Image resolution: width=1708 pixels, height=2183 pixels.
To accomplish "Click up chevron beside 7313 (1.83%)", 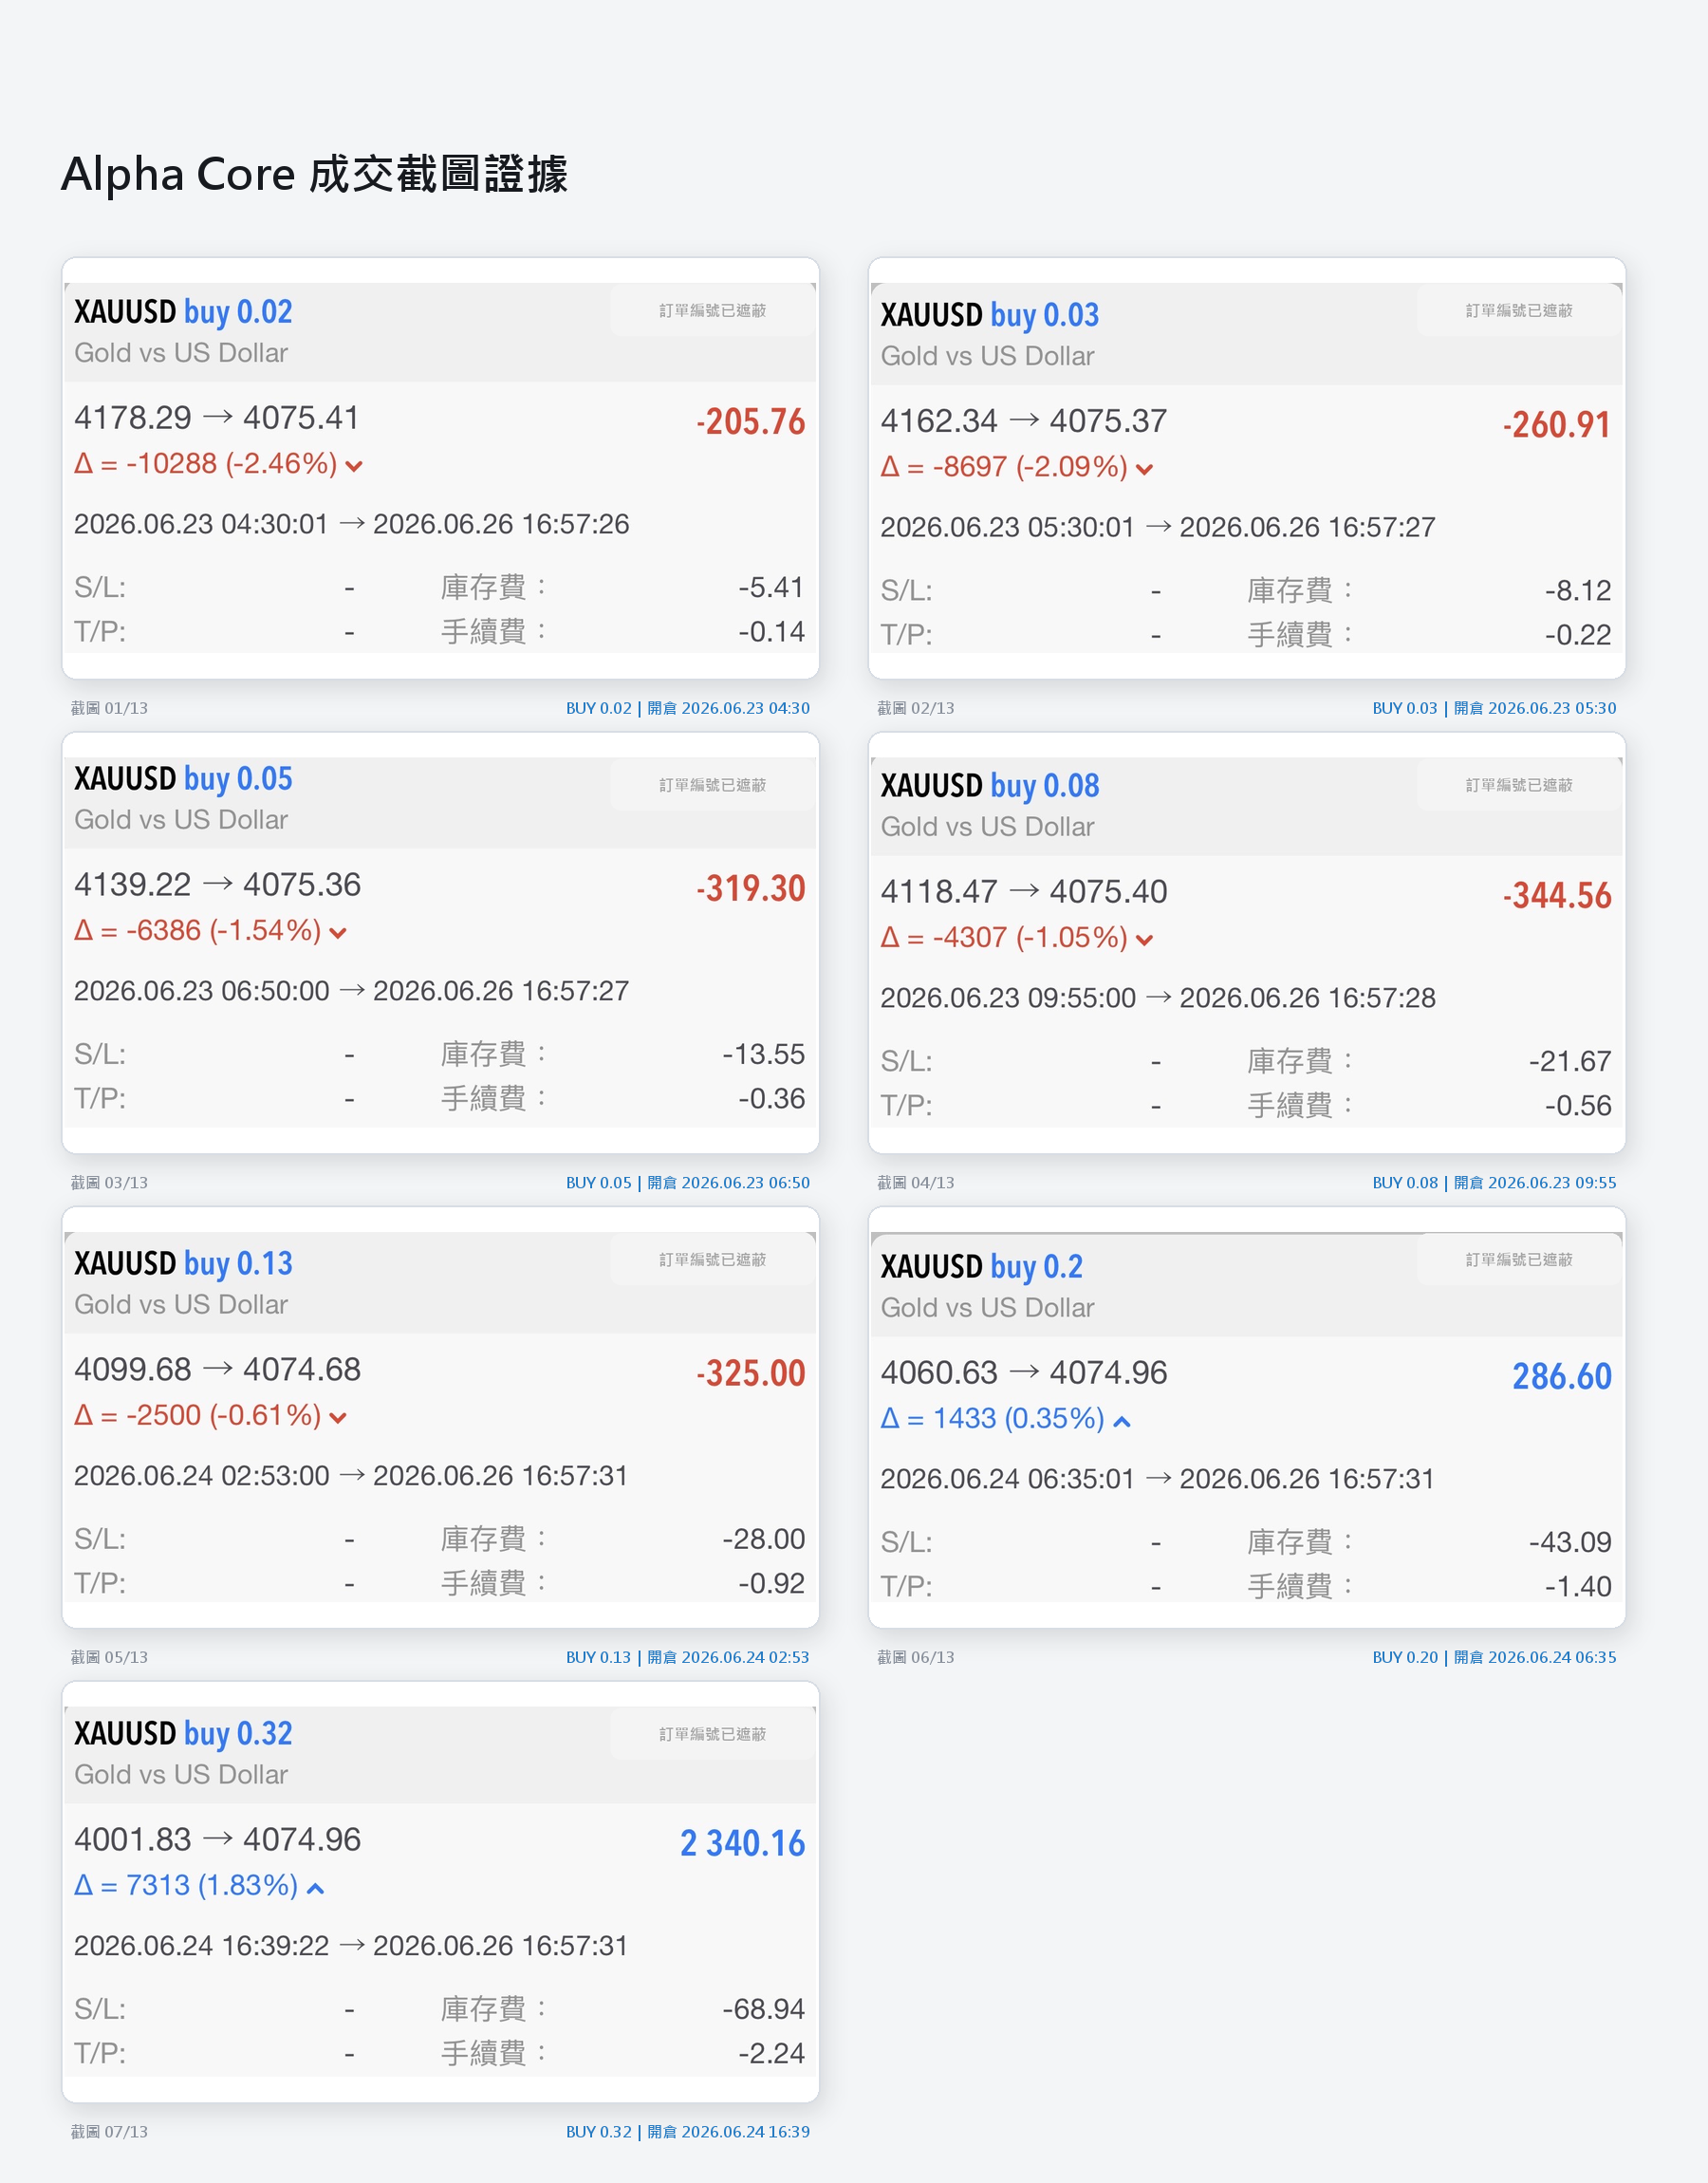I will click(x=315, y=1888).
